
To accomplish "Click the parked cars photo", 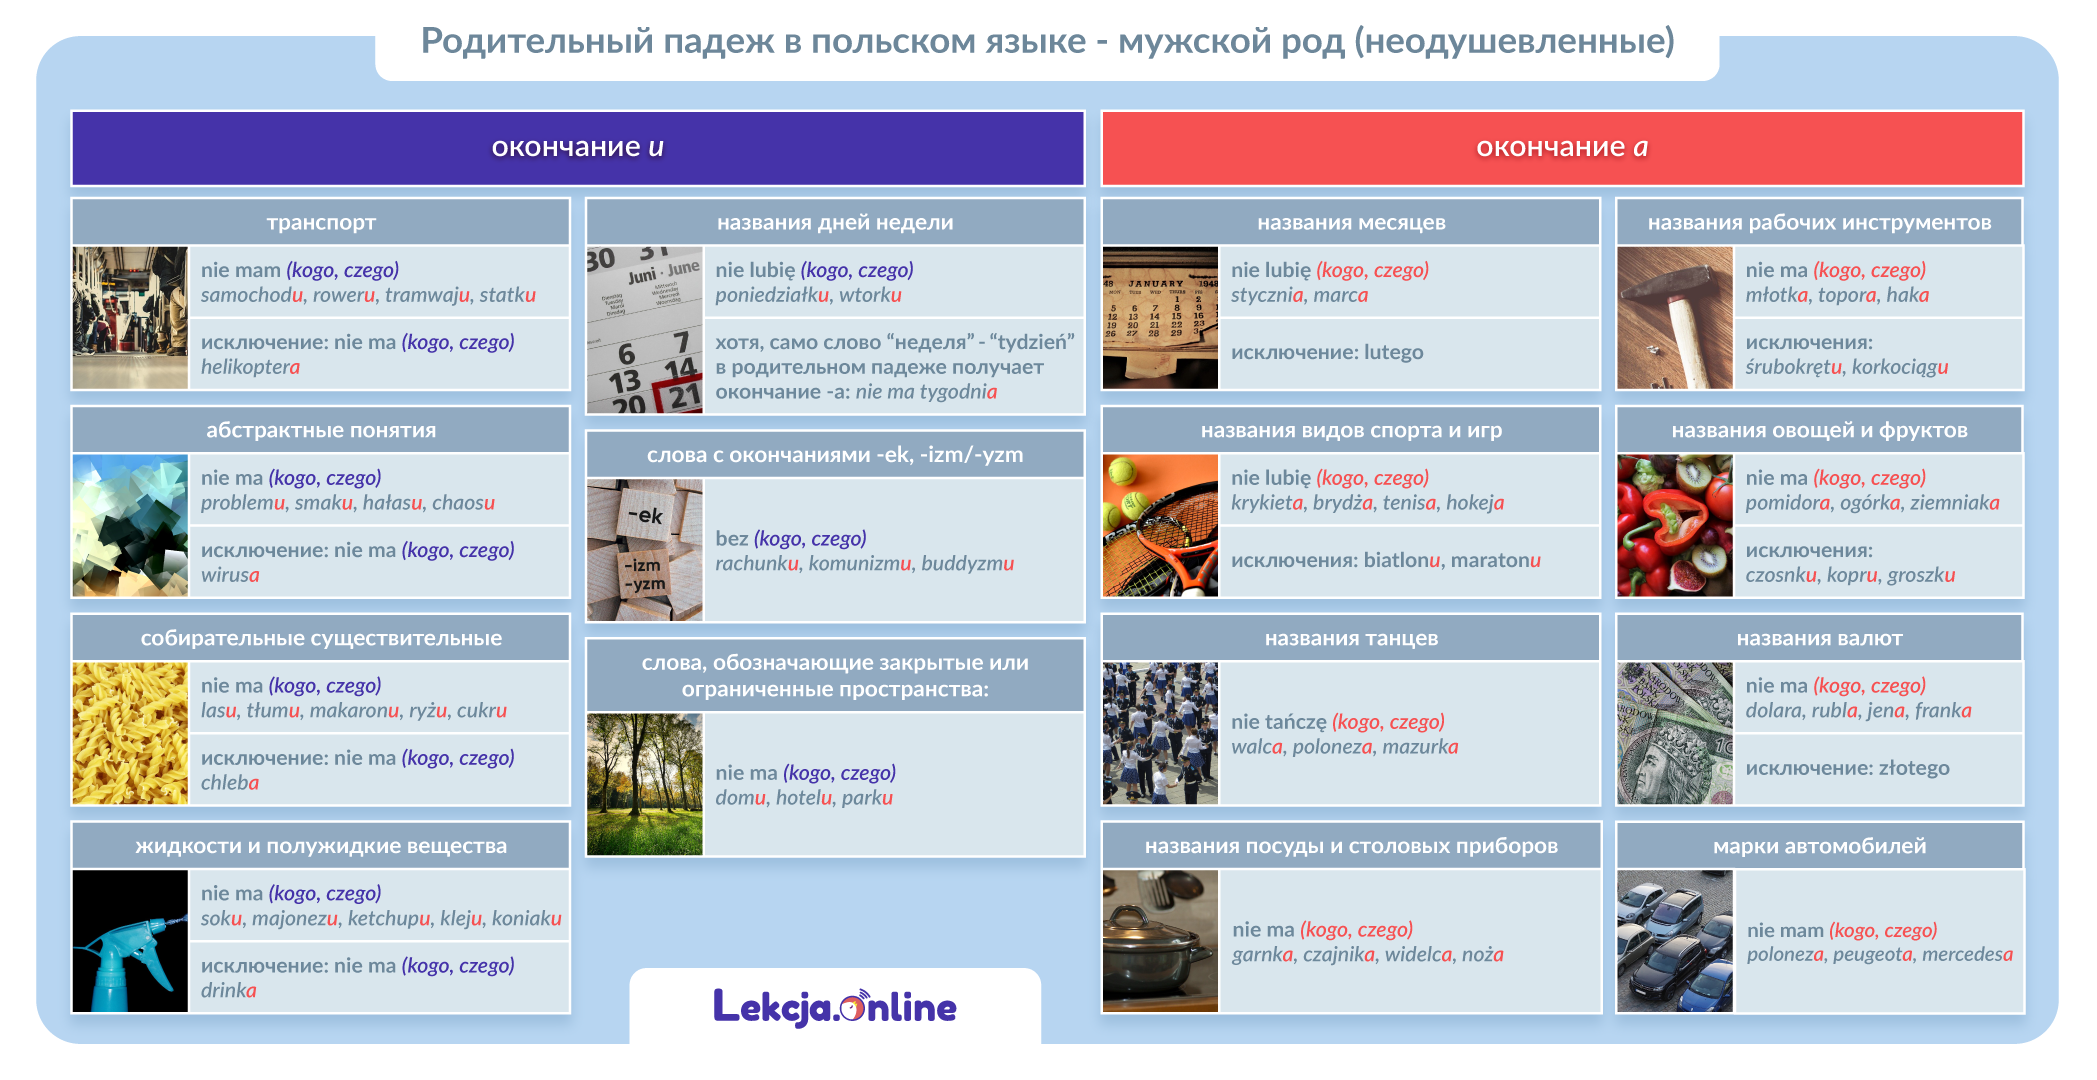I will [x=1674, y=941].
